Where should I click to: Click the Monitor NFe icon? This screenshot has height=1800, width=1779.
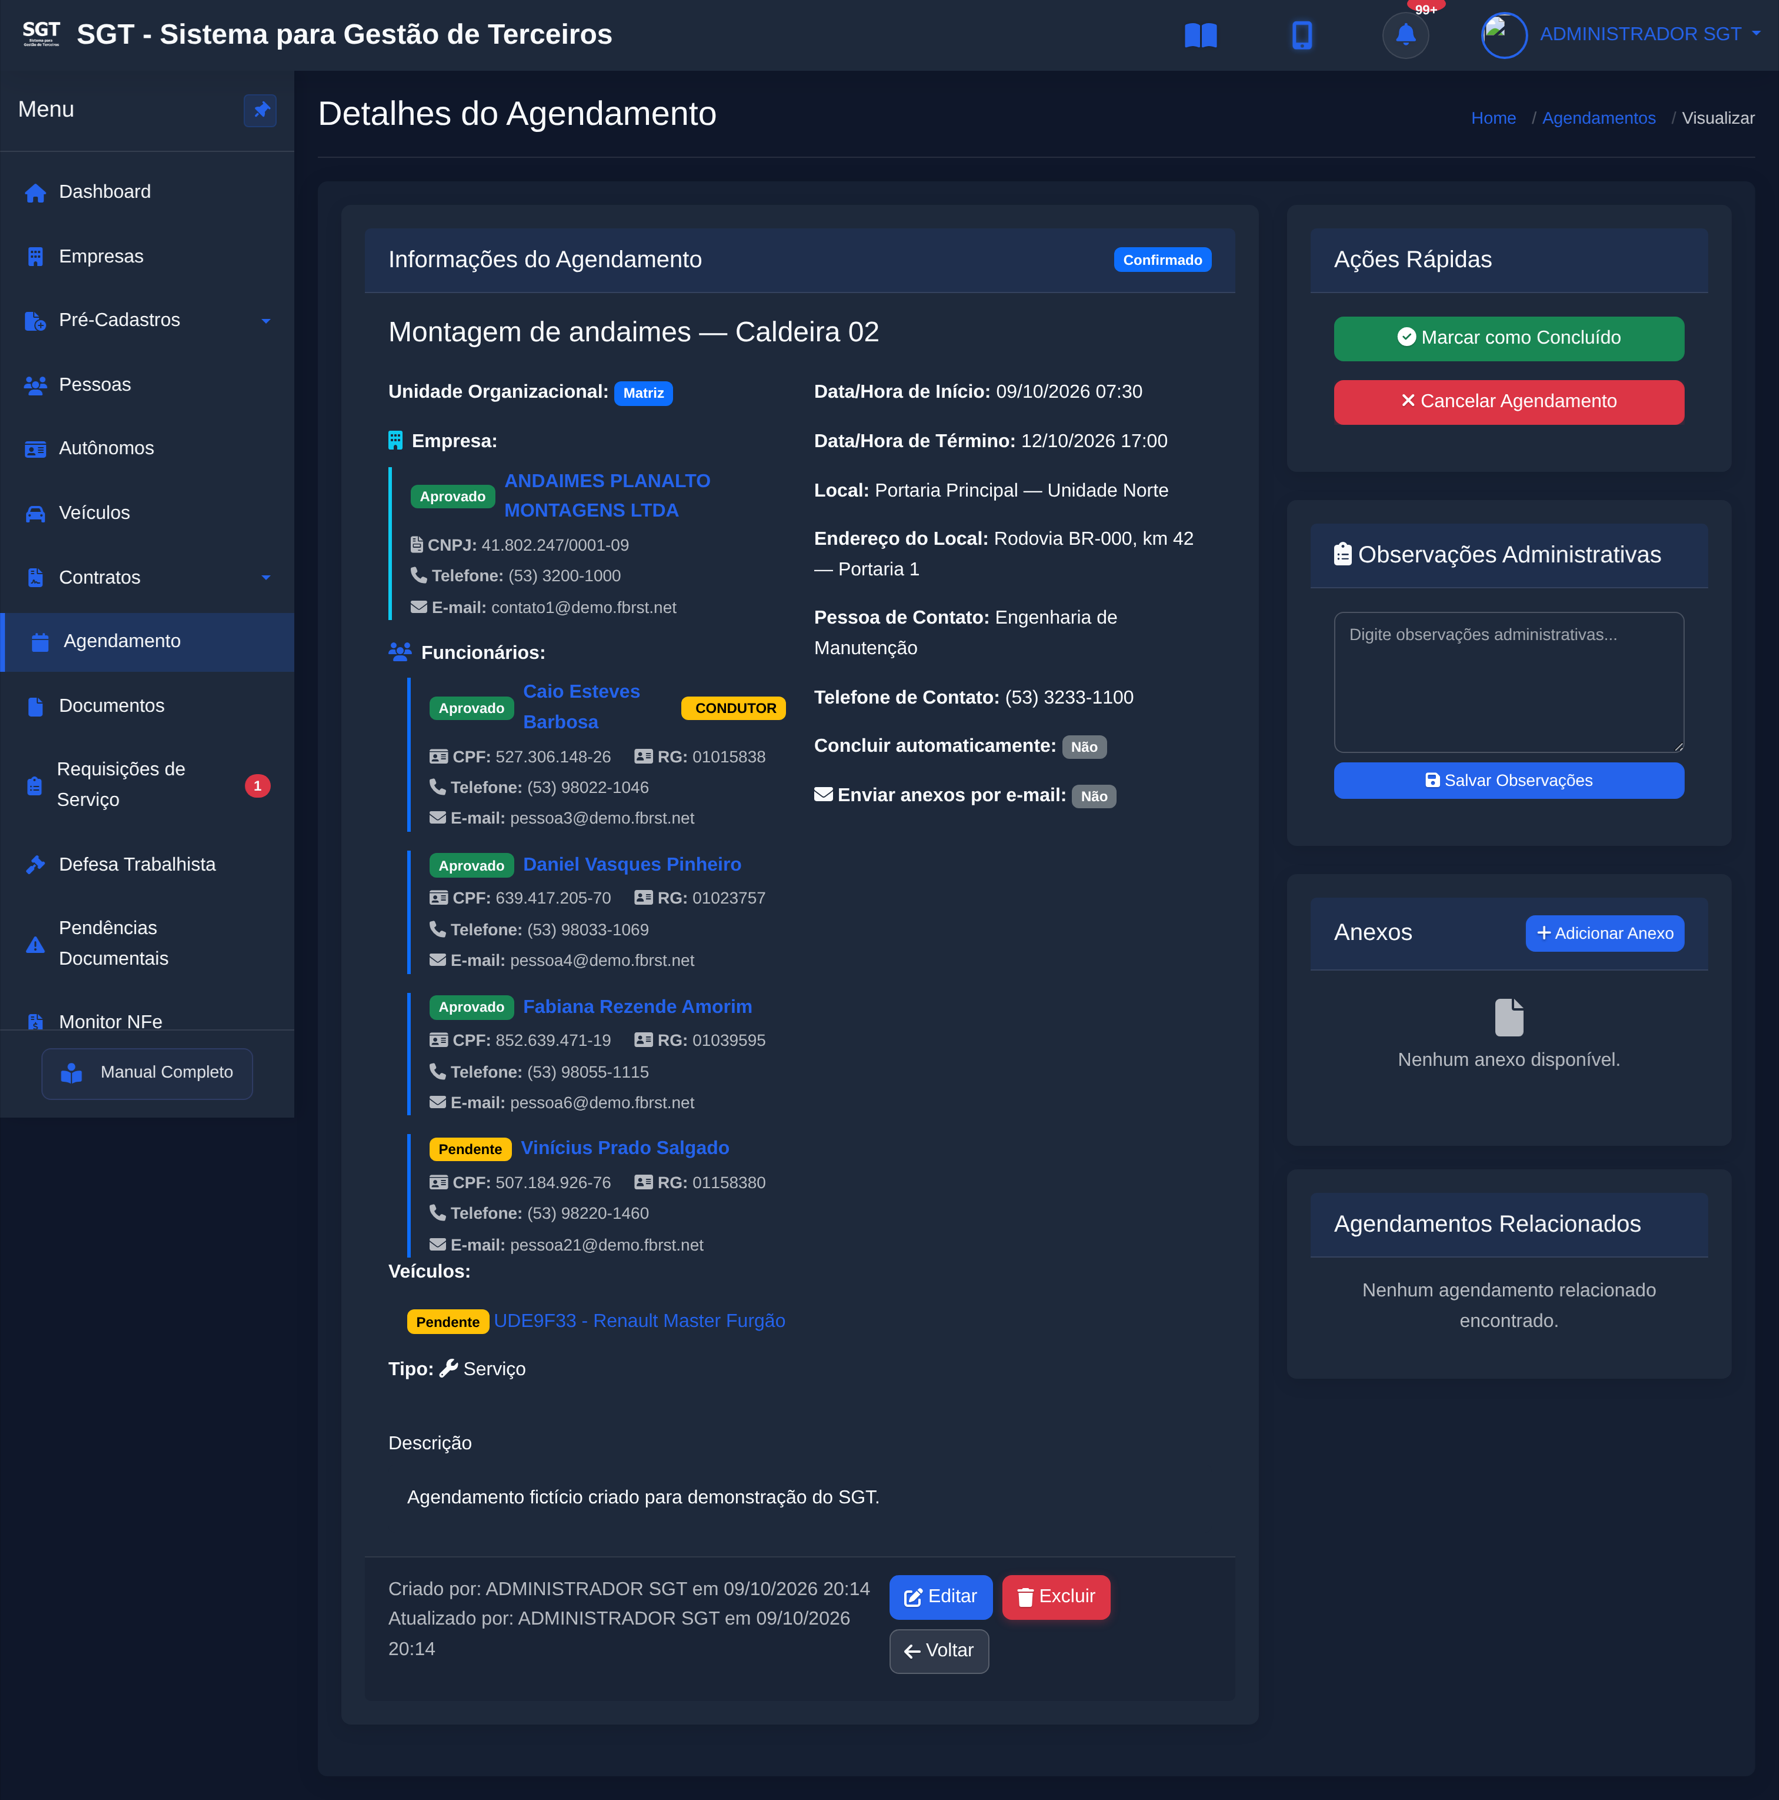(35, 1022)
